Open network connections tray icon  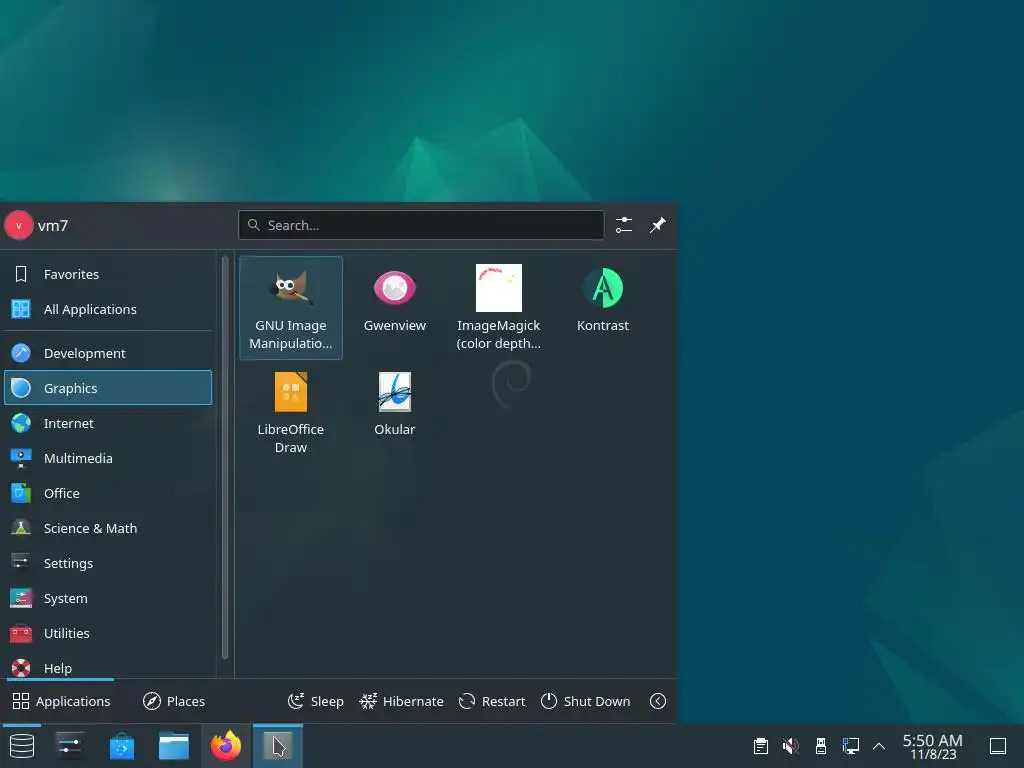(851, 746)
